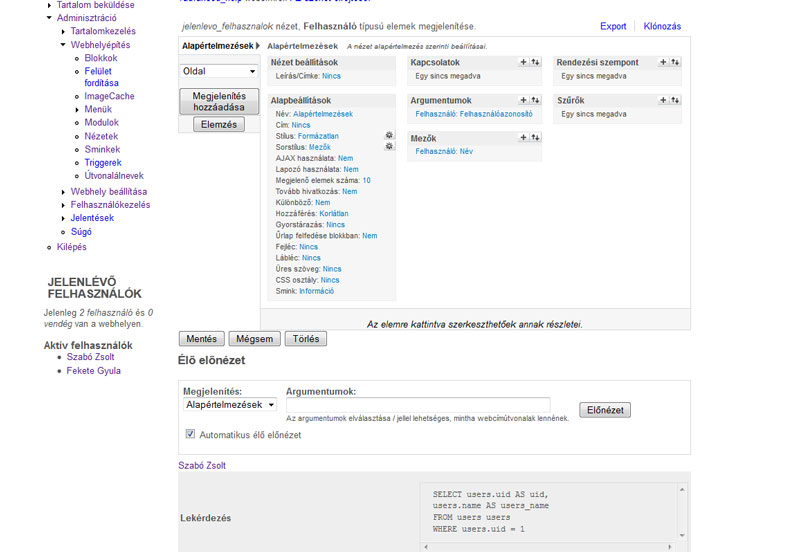
Task: Open the Export tab link
Action: click(x=613, y=26)
